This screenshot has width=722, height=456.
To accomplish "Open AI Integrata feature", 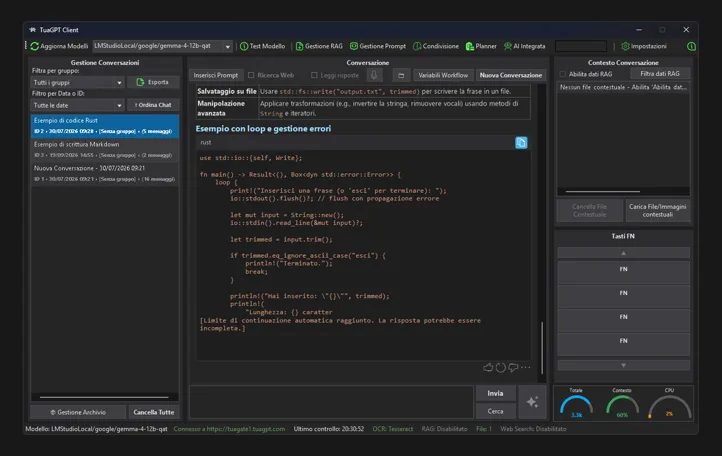I will click(524, 46).
